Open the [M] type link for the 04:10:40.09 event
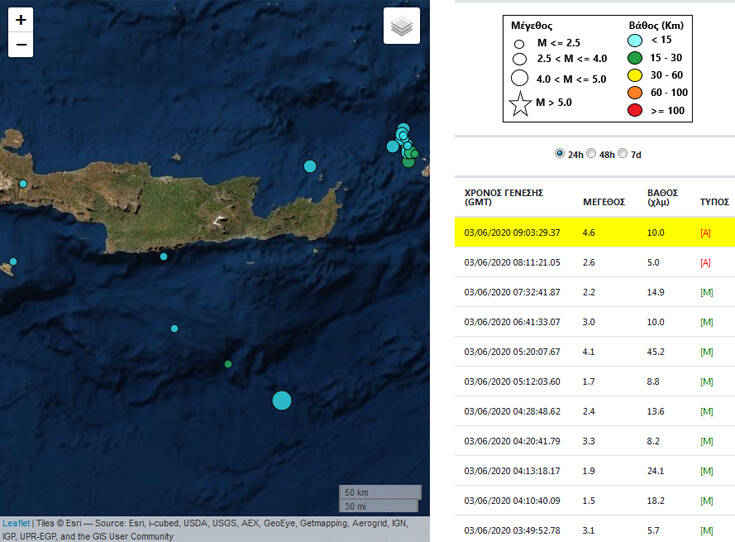 point(706,501)
